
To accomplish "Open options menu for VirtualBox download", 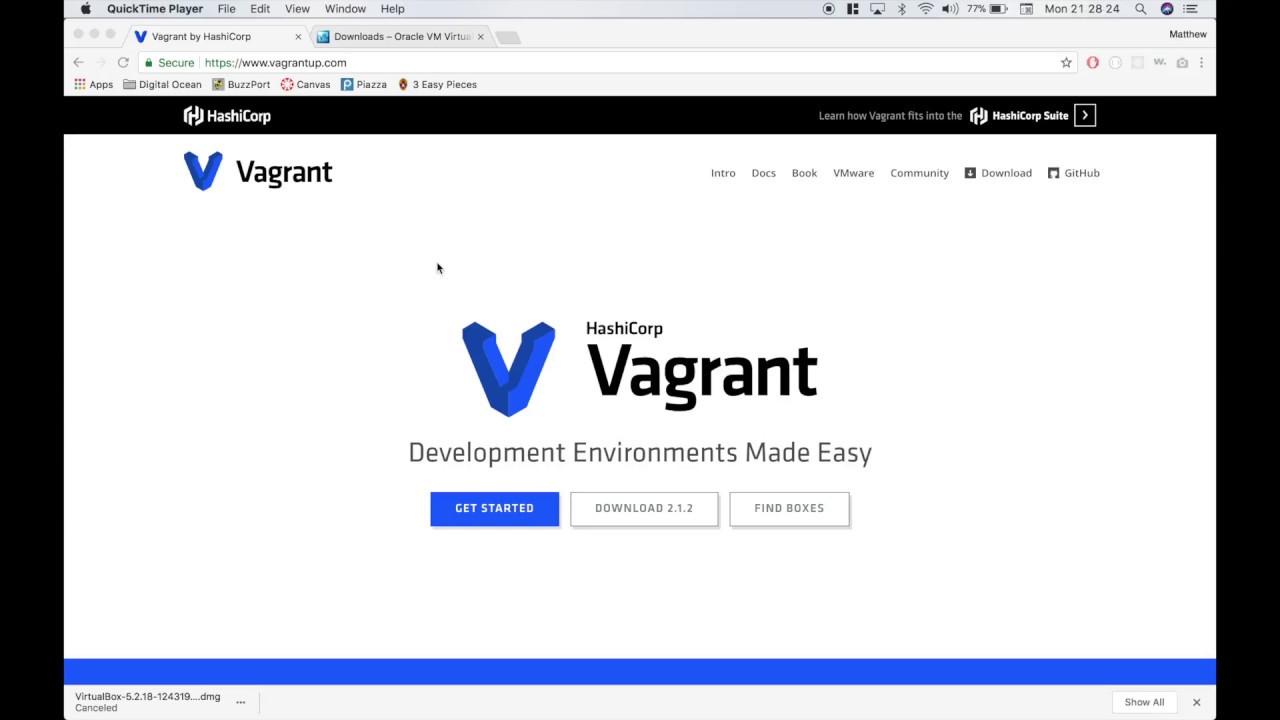I will tap(240, 702).
